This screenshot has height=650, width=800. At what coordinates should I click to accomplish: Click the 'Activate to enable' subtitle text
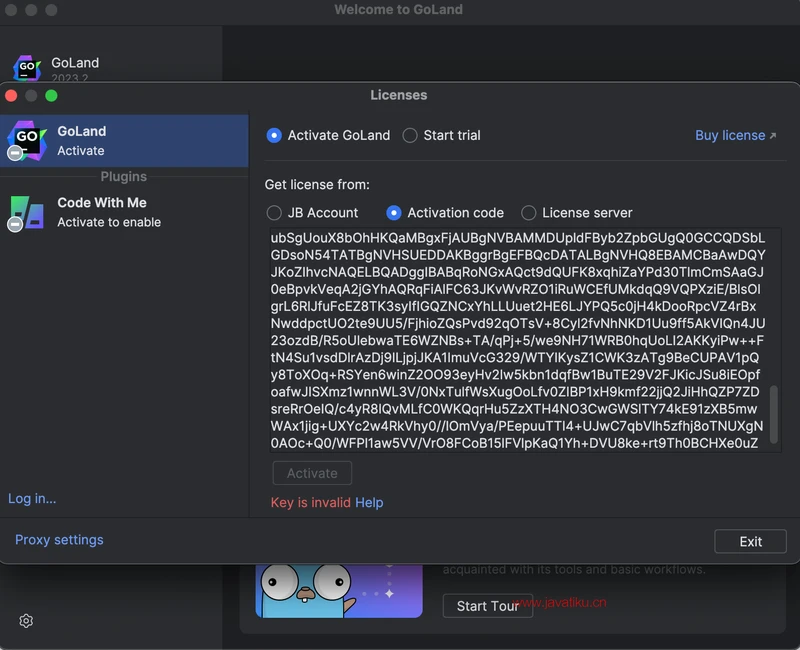click(x=109, y=222)
